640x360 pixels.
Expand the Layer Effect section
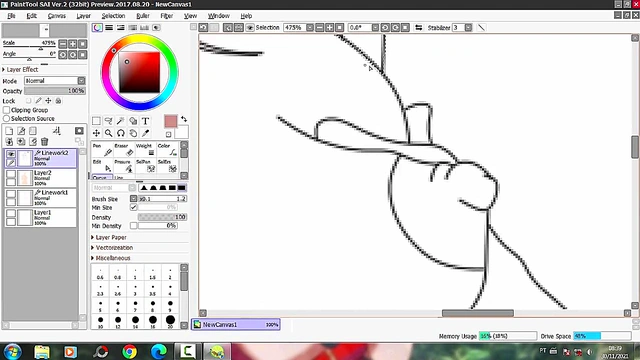[20, 69]
